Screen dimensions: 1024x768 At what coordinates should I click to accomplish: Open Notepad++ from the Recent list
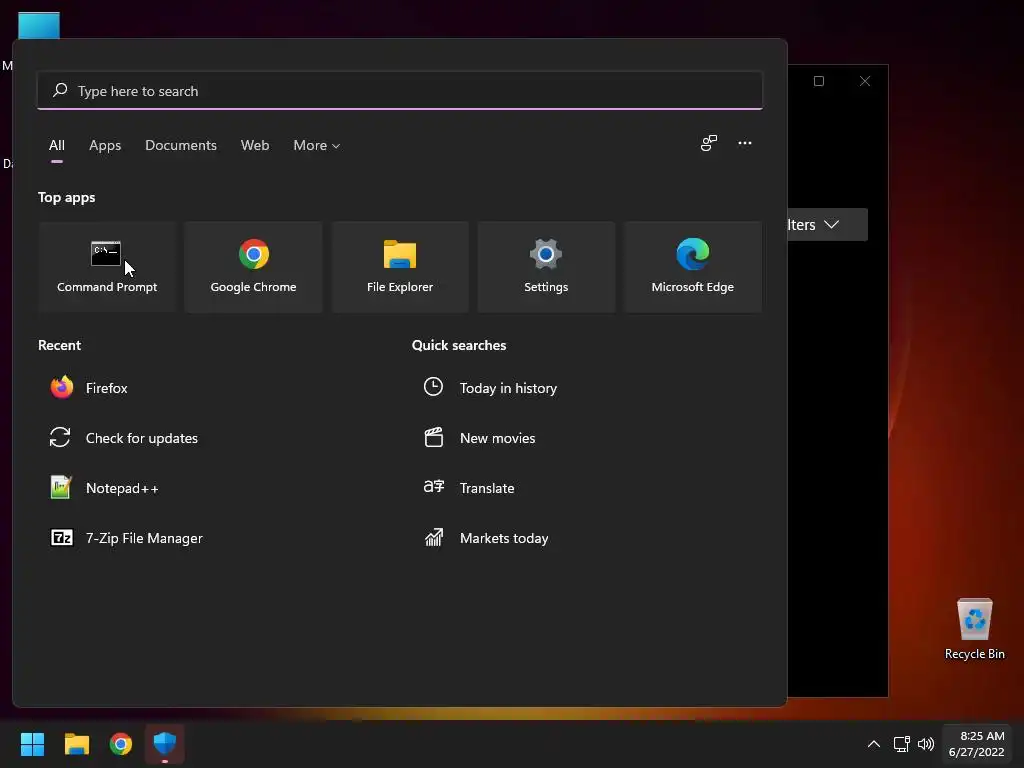point(104,488)
